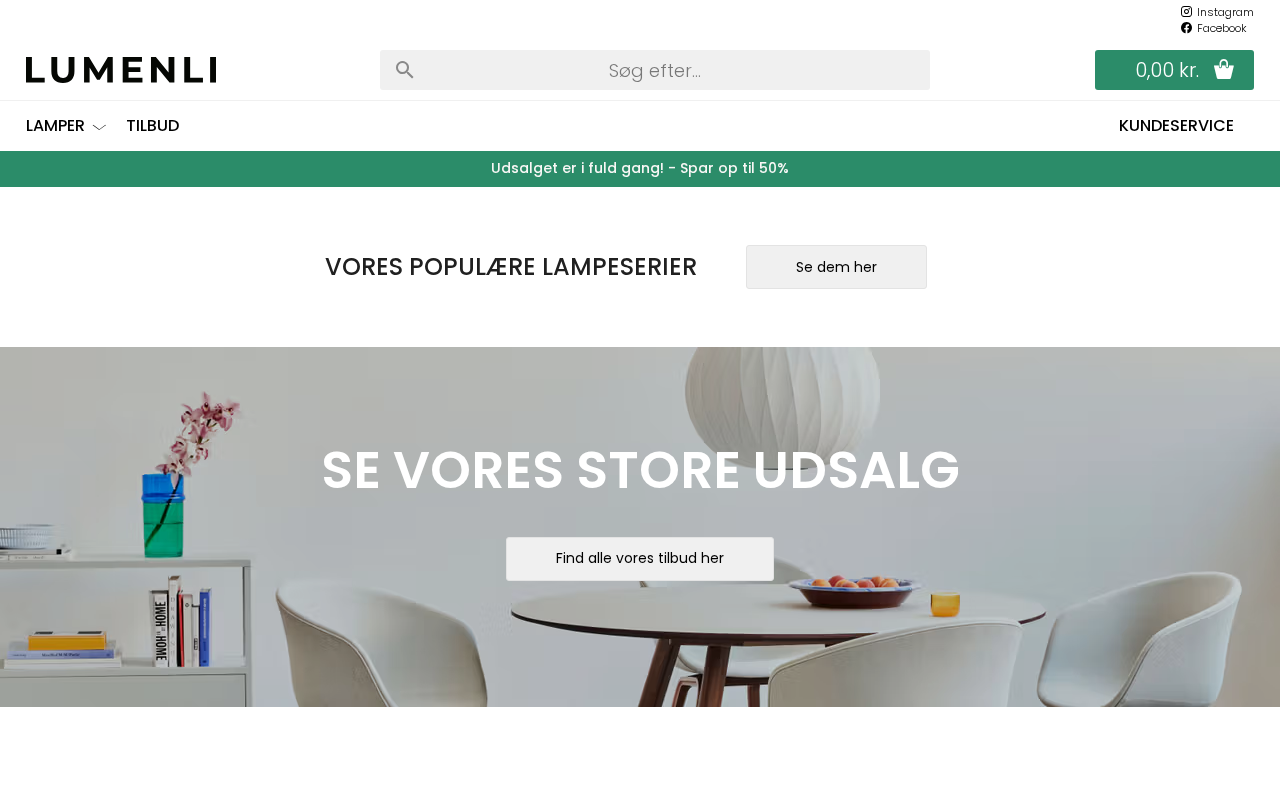Open the shopping basket icon

1224,70
